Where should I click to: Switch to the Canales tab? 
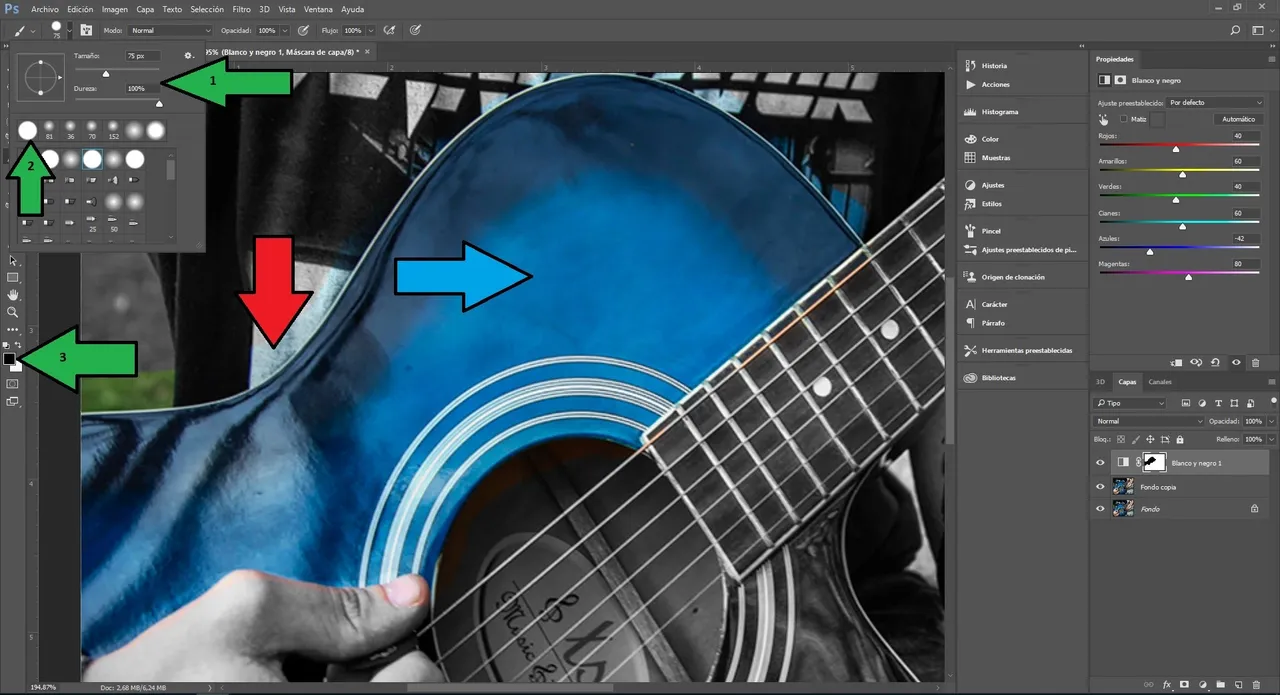pos(1160,382)
